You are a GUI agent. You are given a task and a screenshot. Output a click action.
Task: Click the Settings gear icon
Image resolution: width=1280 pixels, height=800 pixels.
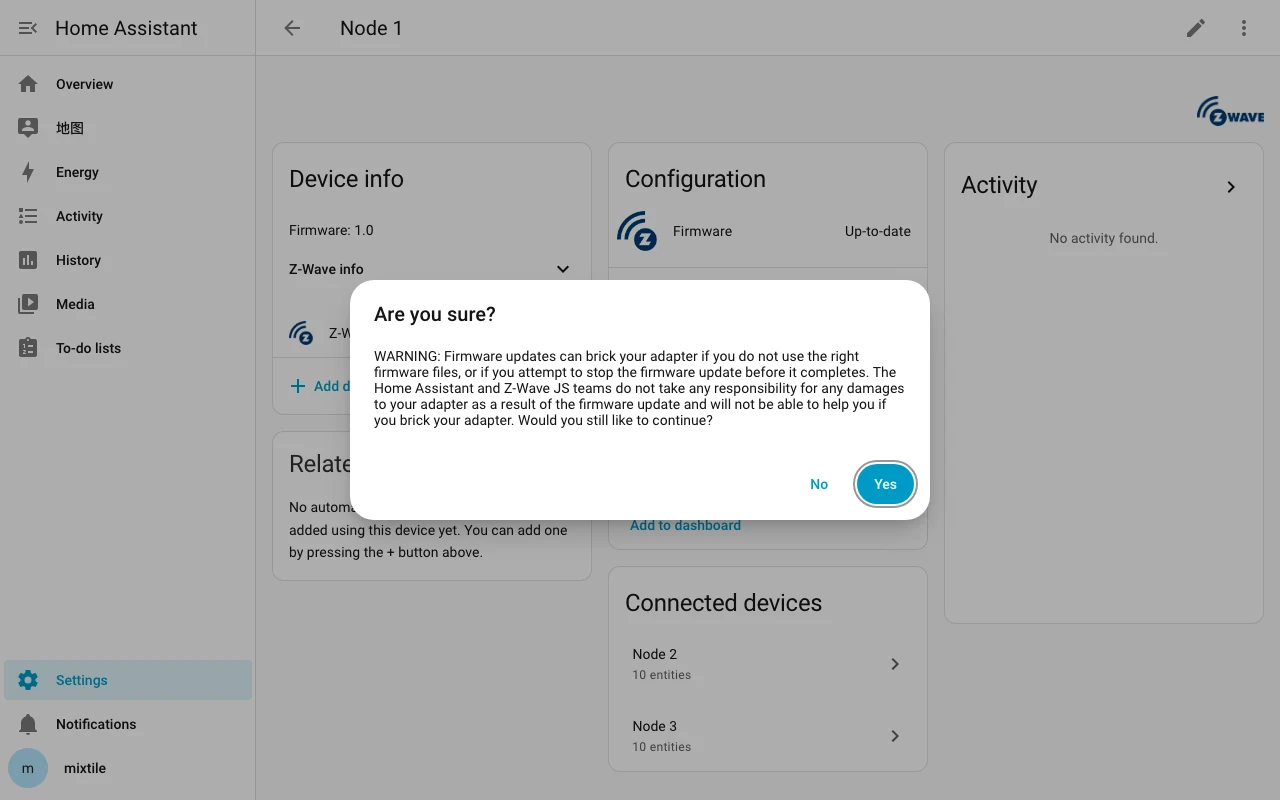point(28,680)
